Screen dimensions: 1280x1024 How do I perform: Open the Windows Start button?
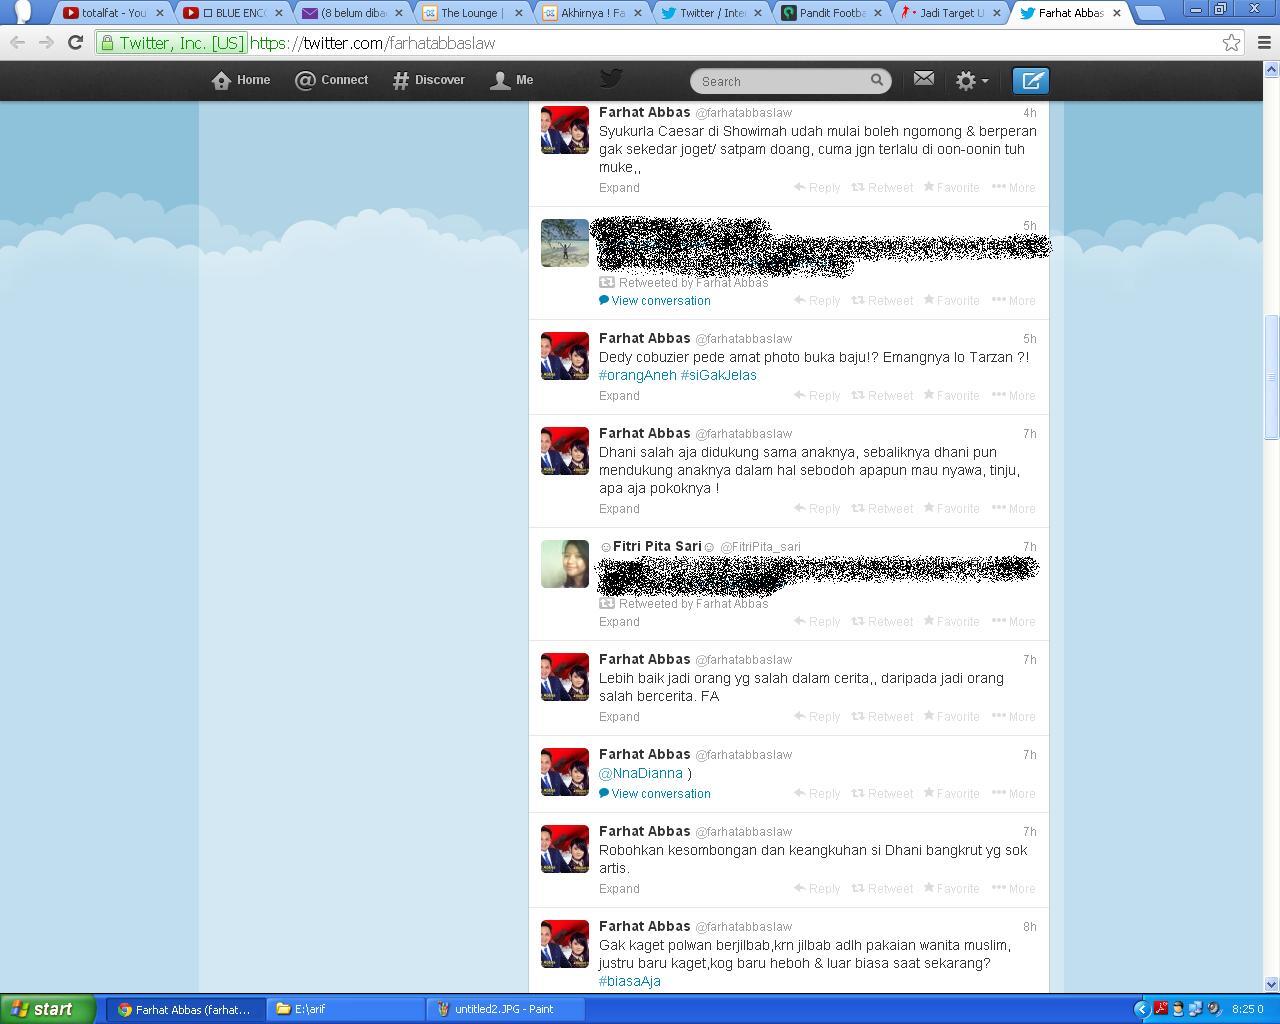click(x=48, y=1009)
